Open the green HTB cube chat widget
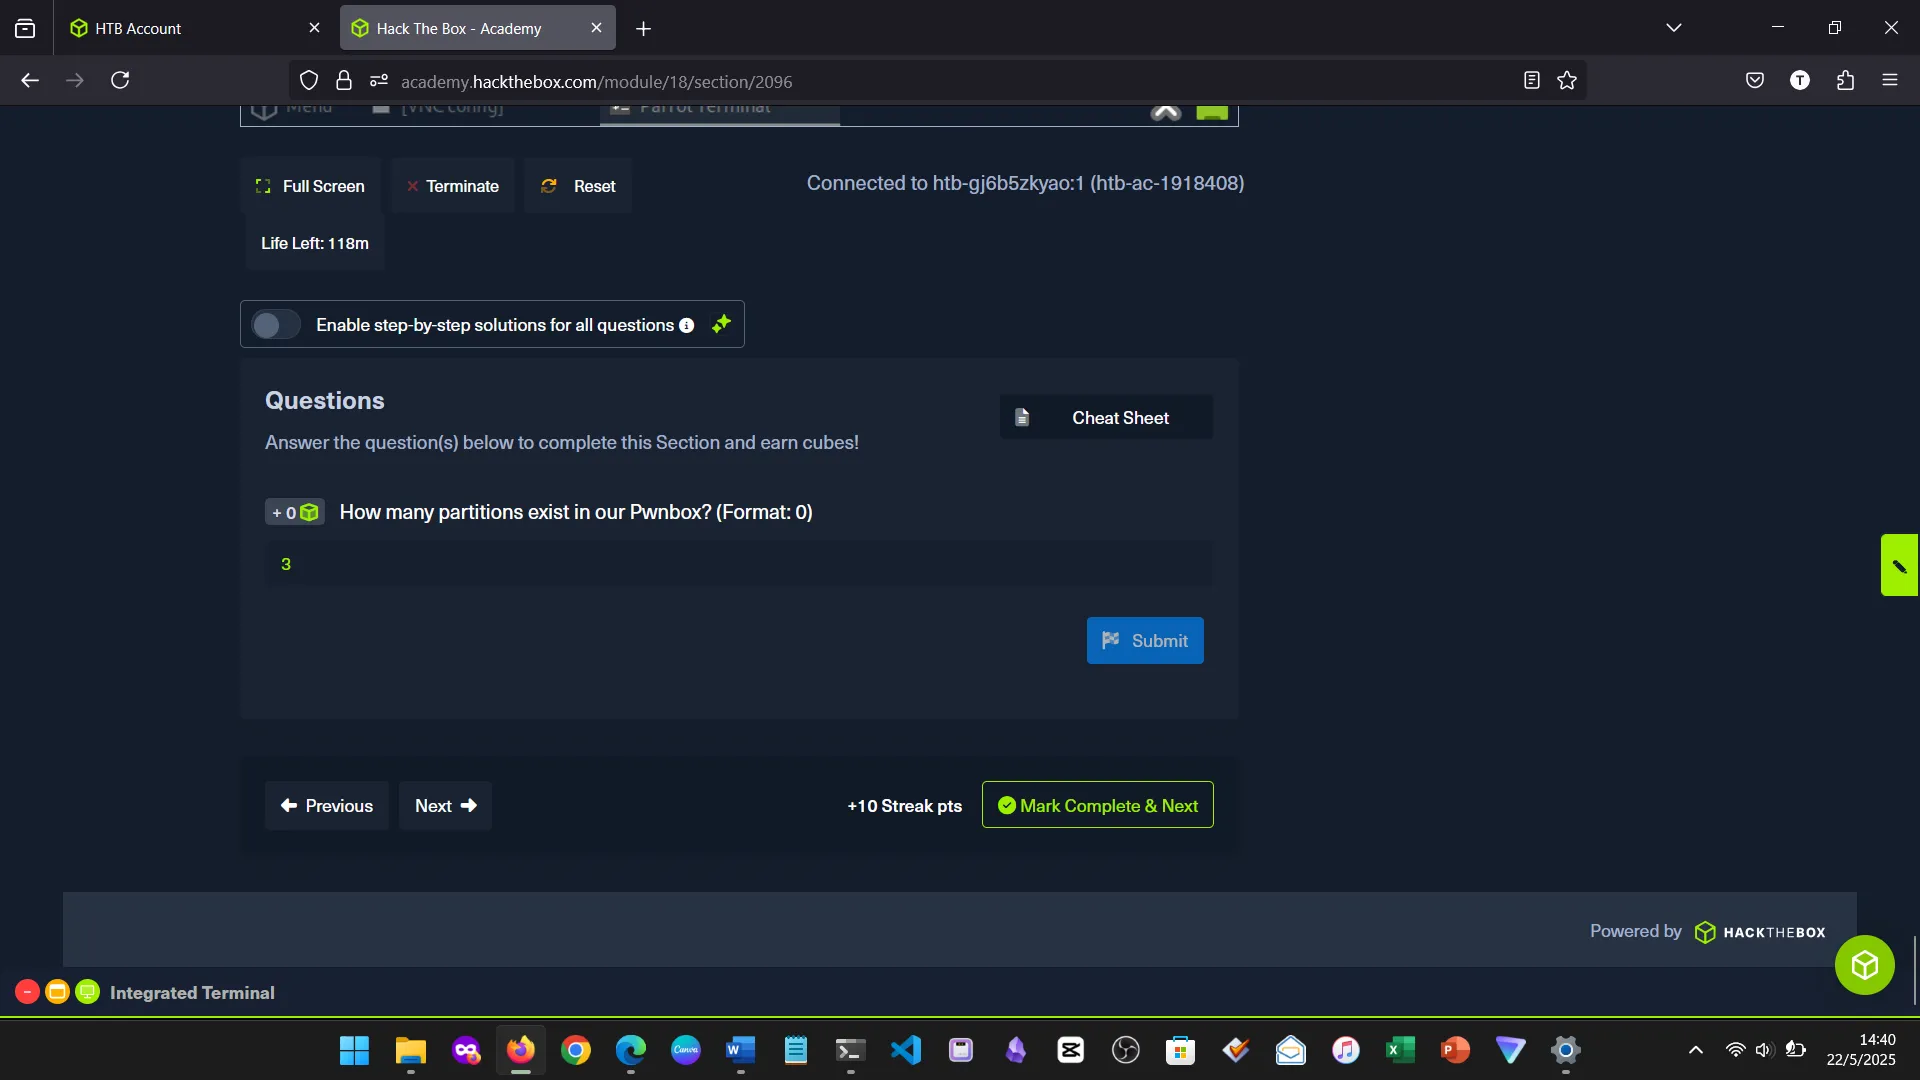The image size is (1920, 1080). [x=1864, y=965]
